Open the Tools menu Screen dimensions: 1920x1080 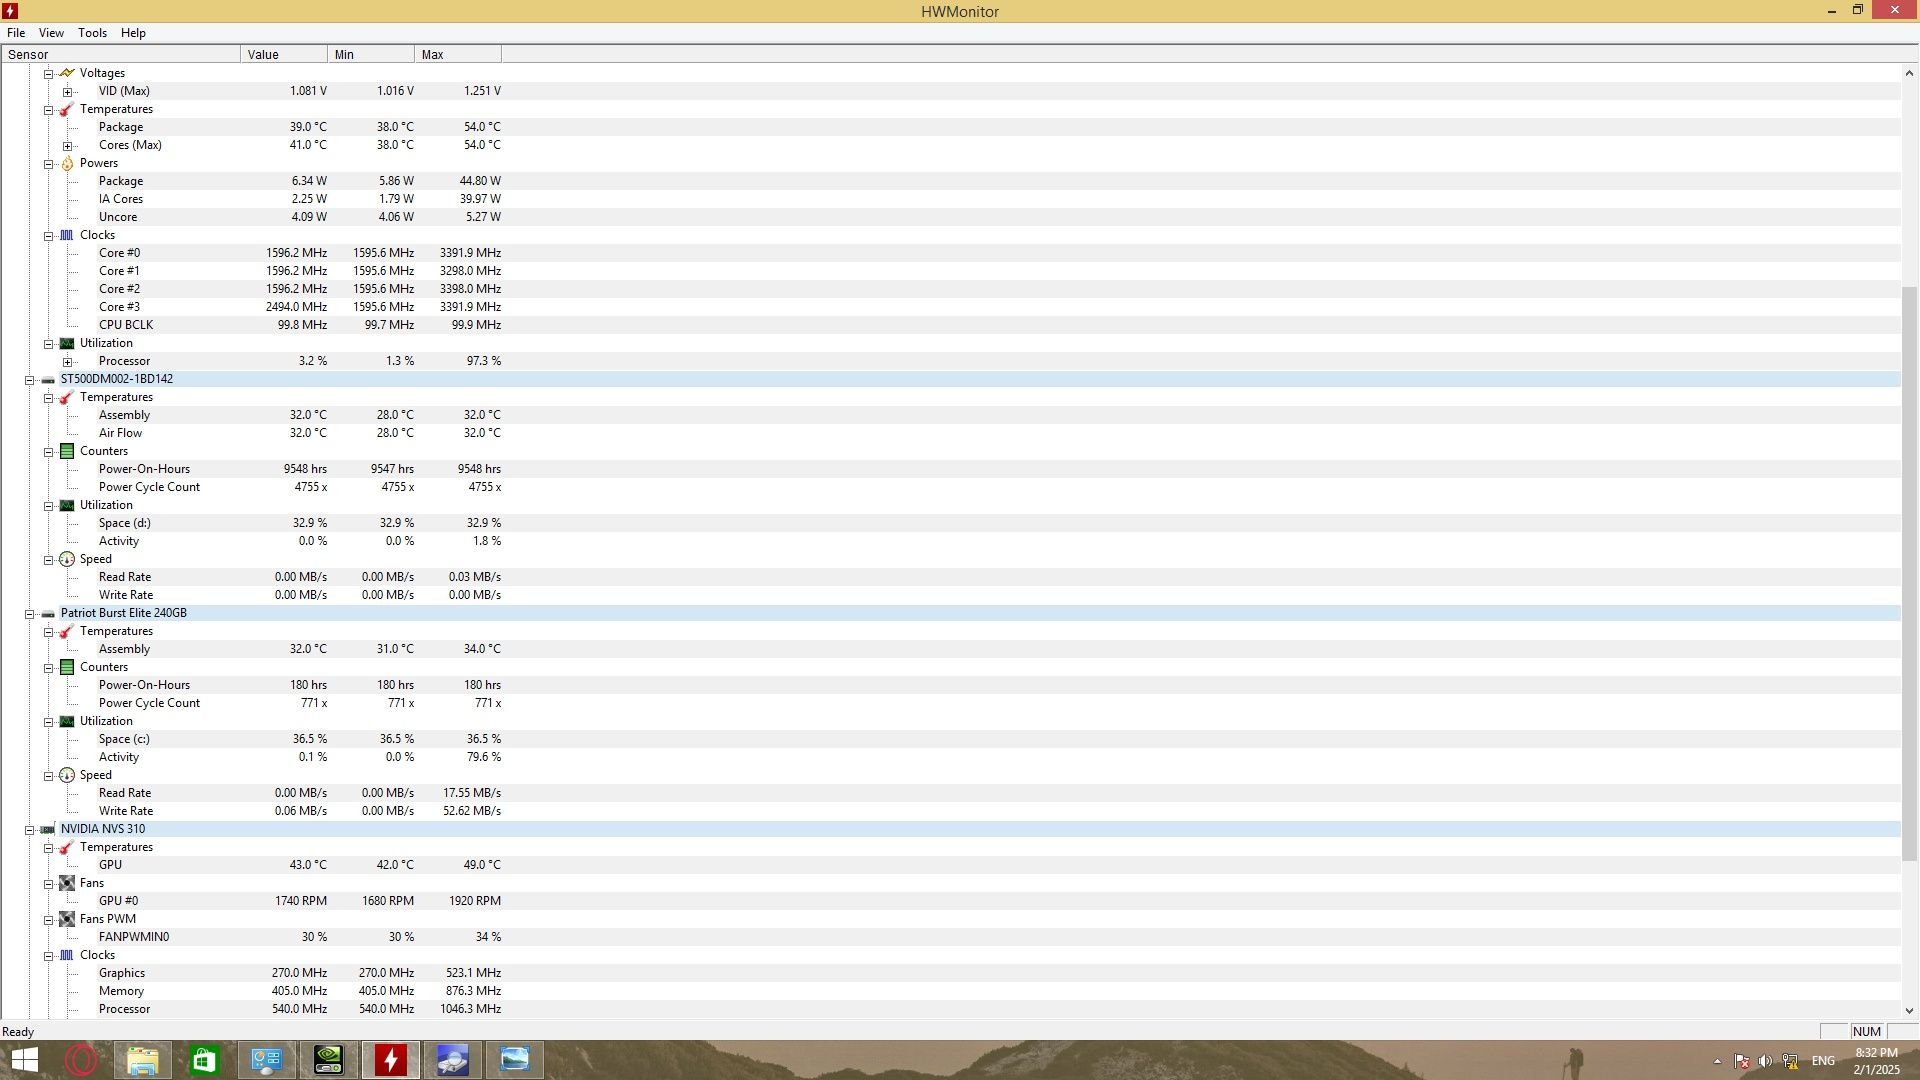tap(92, 33)
